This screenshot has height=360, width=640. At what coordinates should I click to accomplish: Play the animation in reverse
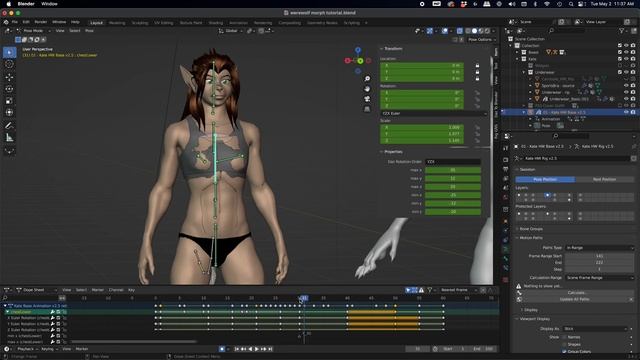click(x=250, y=349)
